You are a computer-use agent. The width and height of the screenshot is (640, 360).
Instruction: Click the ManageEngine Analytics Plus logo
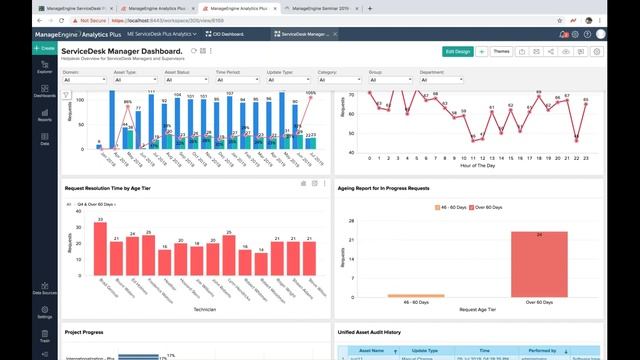(78, 35)
